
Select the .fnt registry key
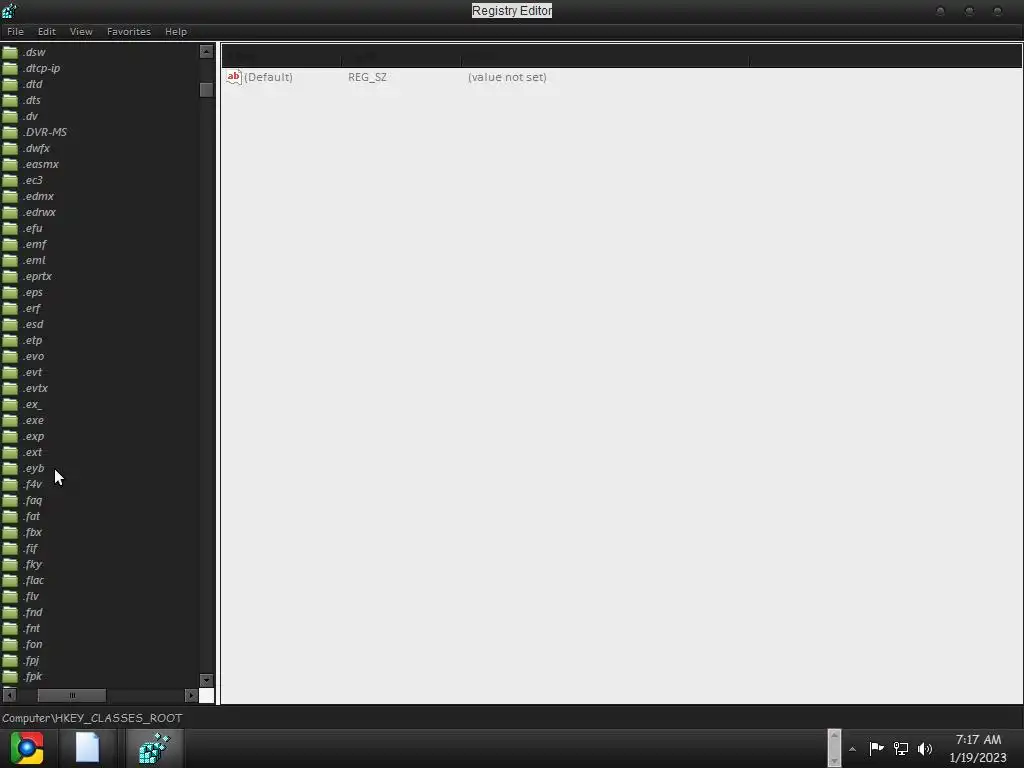[x=31, y=628]
